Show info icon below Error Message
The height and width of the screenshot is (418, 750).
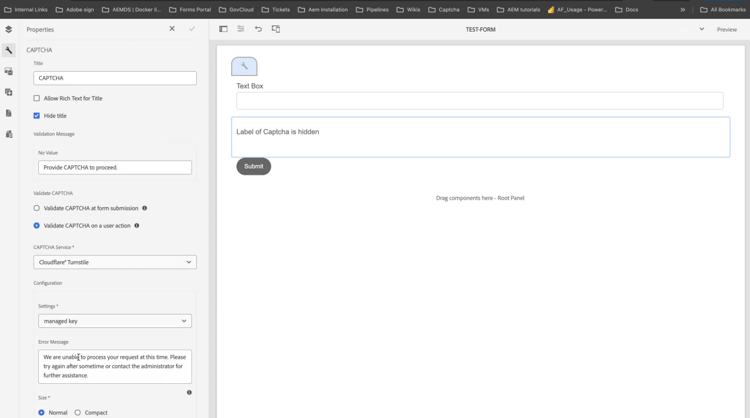pyautogui.click(x=189, y=392)
